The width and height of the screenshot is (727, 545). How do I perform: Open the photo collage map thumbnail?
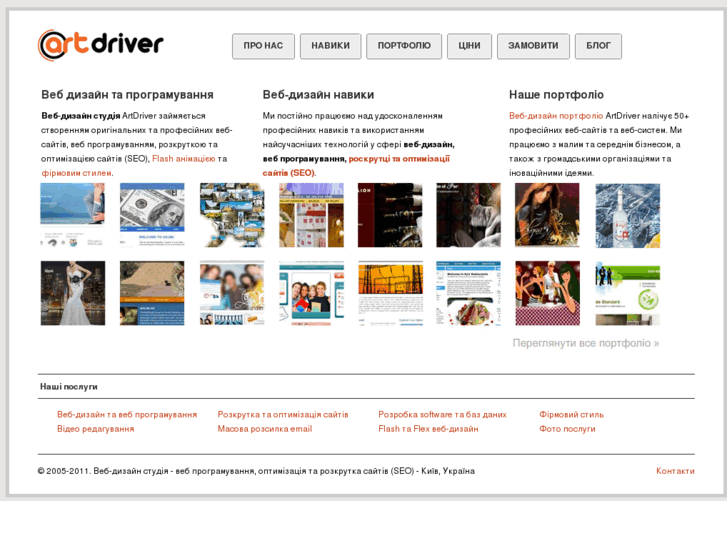(232, 215)
